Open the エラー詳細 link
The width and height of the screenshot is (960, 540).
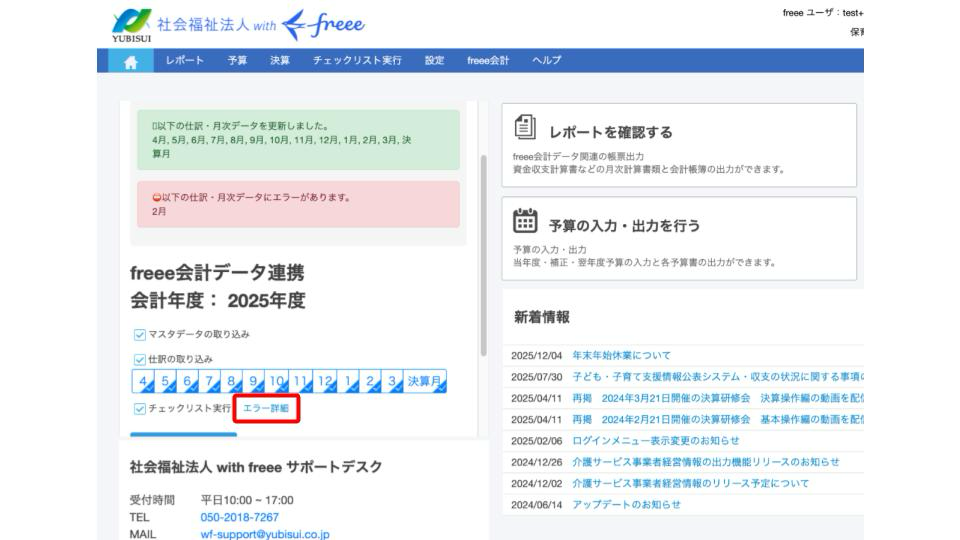point(266,408)
